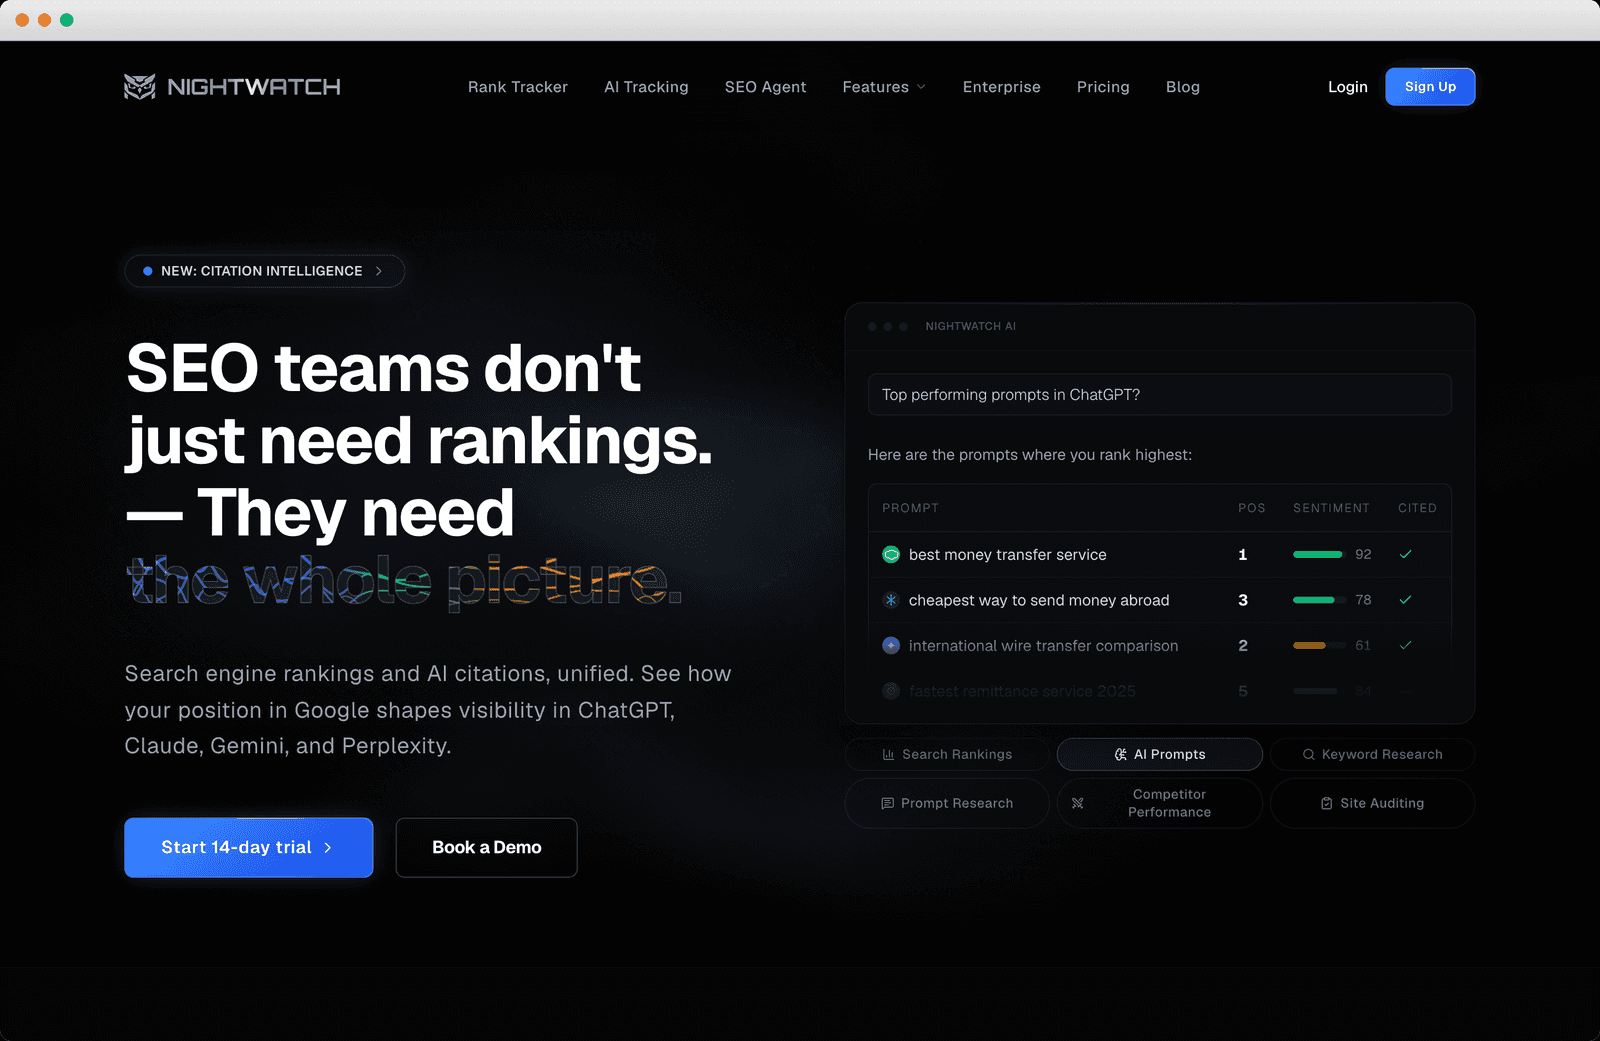
Task: Click the POS column header
Action: coord(1251,508)
